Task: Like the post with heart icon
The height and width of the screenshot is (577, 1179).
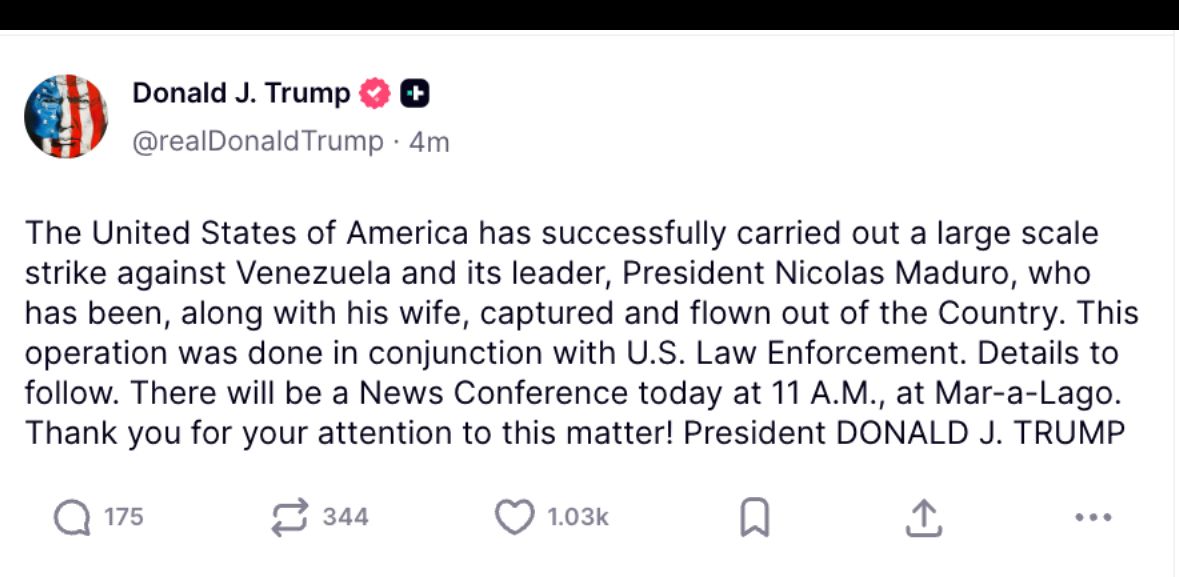Action: point(515,517)
